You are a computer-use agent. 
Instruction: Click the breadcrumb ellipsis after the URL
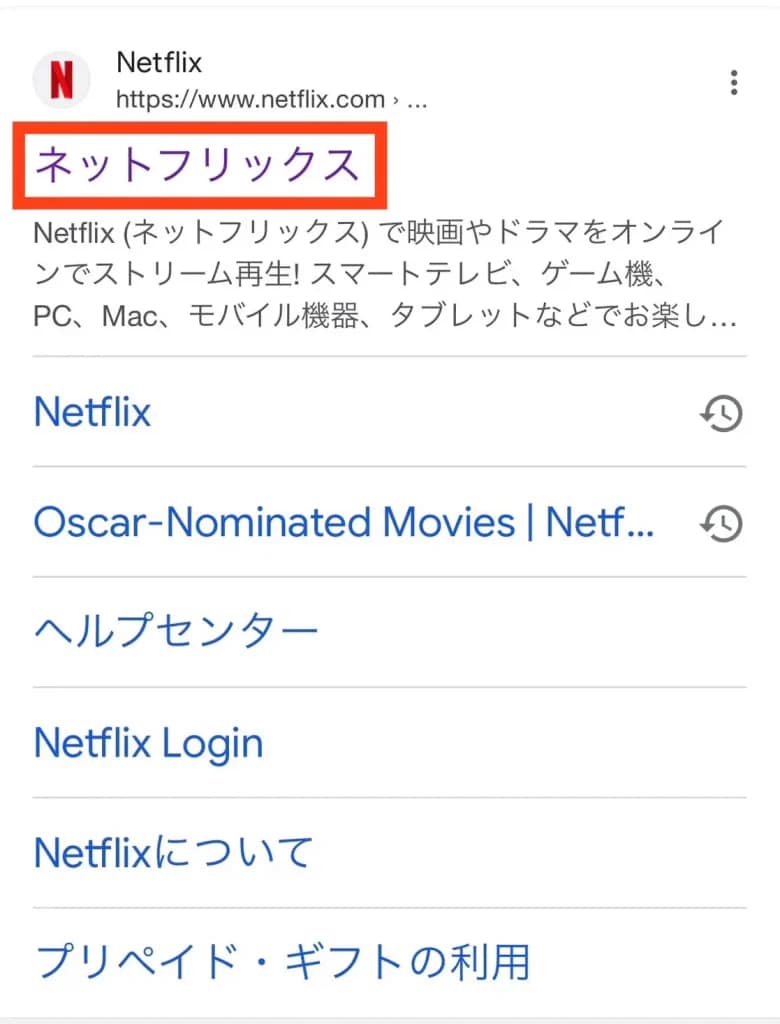point(418,99)
